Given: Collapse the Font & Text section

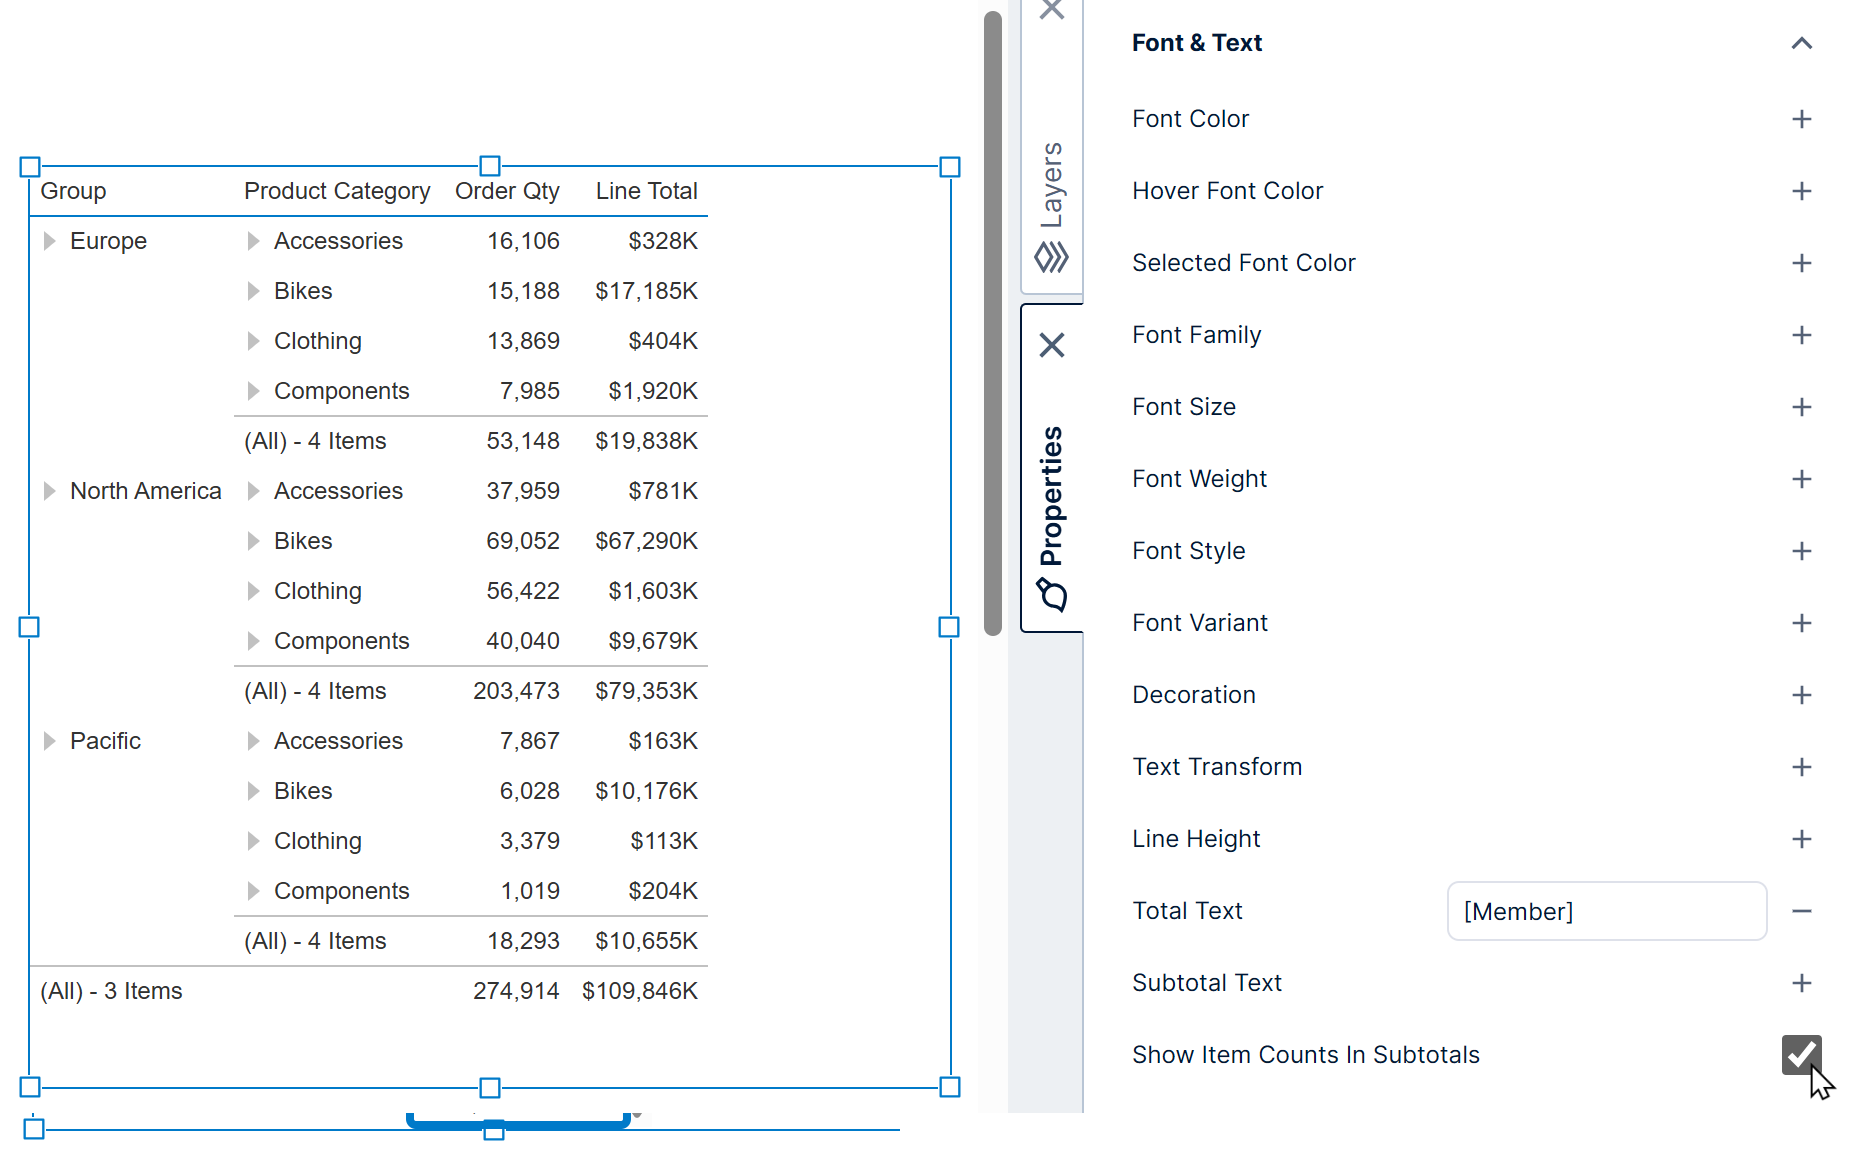Looking at the screenshot, I should coord(1801,43).
